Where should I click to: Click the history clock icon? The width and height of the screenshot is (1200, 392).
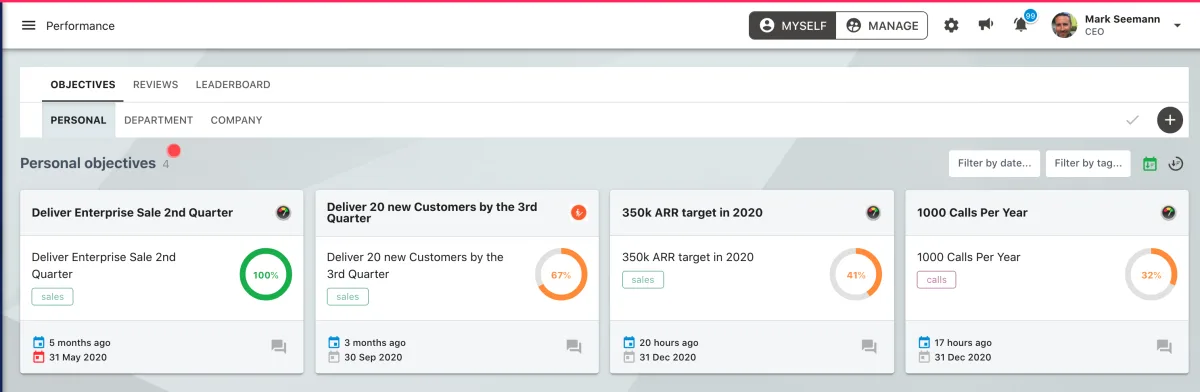pyautogui.click(x=1176, y=164)
